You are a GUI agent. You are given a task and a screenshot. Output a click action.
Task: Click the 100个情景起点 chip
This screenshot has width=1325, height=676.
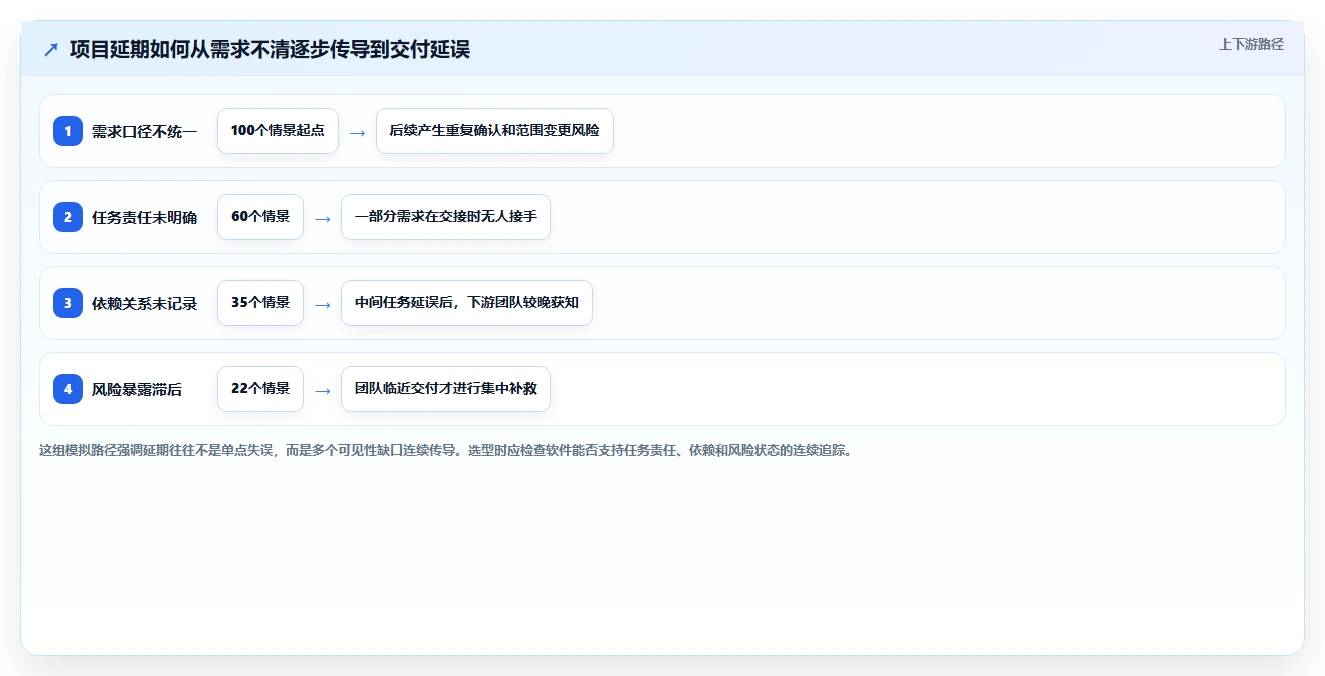click(278, 131)
